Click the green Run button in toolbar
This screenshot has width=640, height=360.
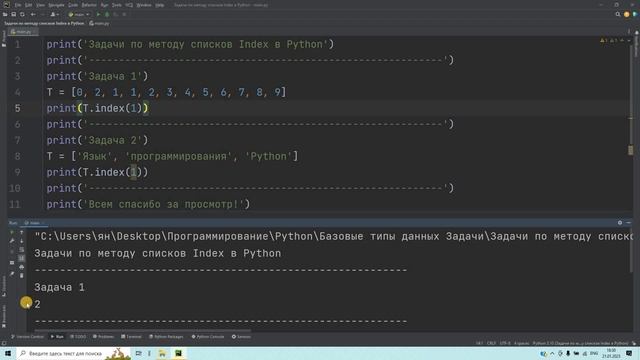click(x=98, y=14)
